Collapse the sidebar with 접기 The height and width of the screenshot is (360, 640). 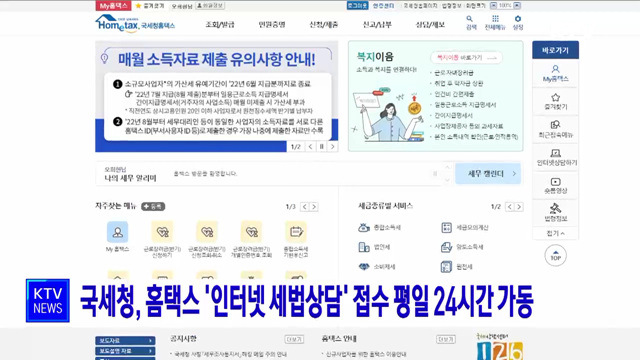[x=555, y=233]
